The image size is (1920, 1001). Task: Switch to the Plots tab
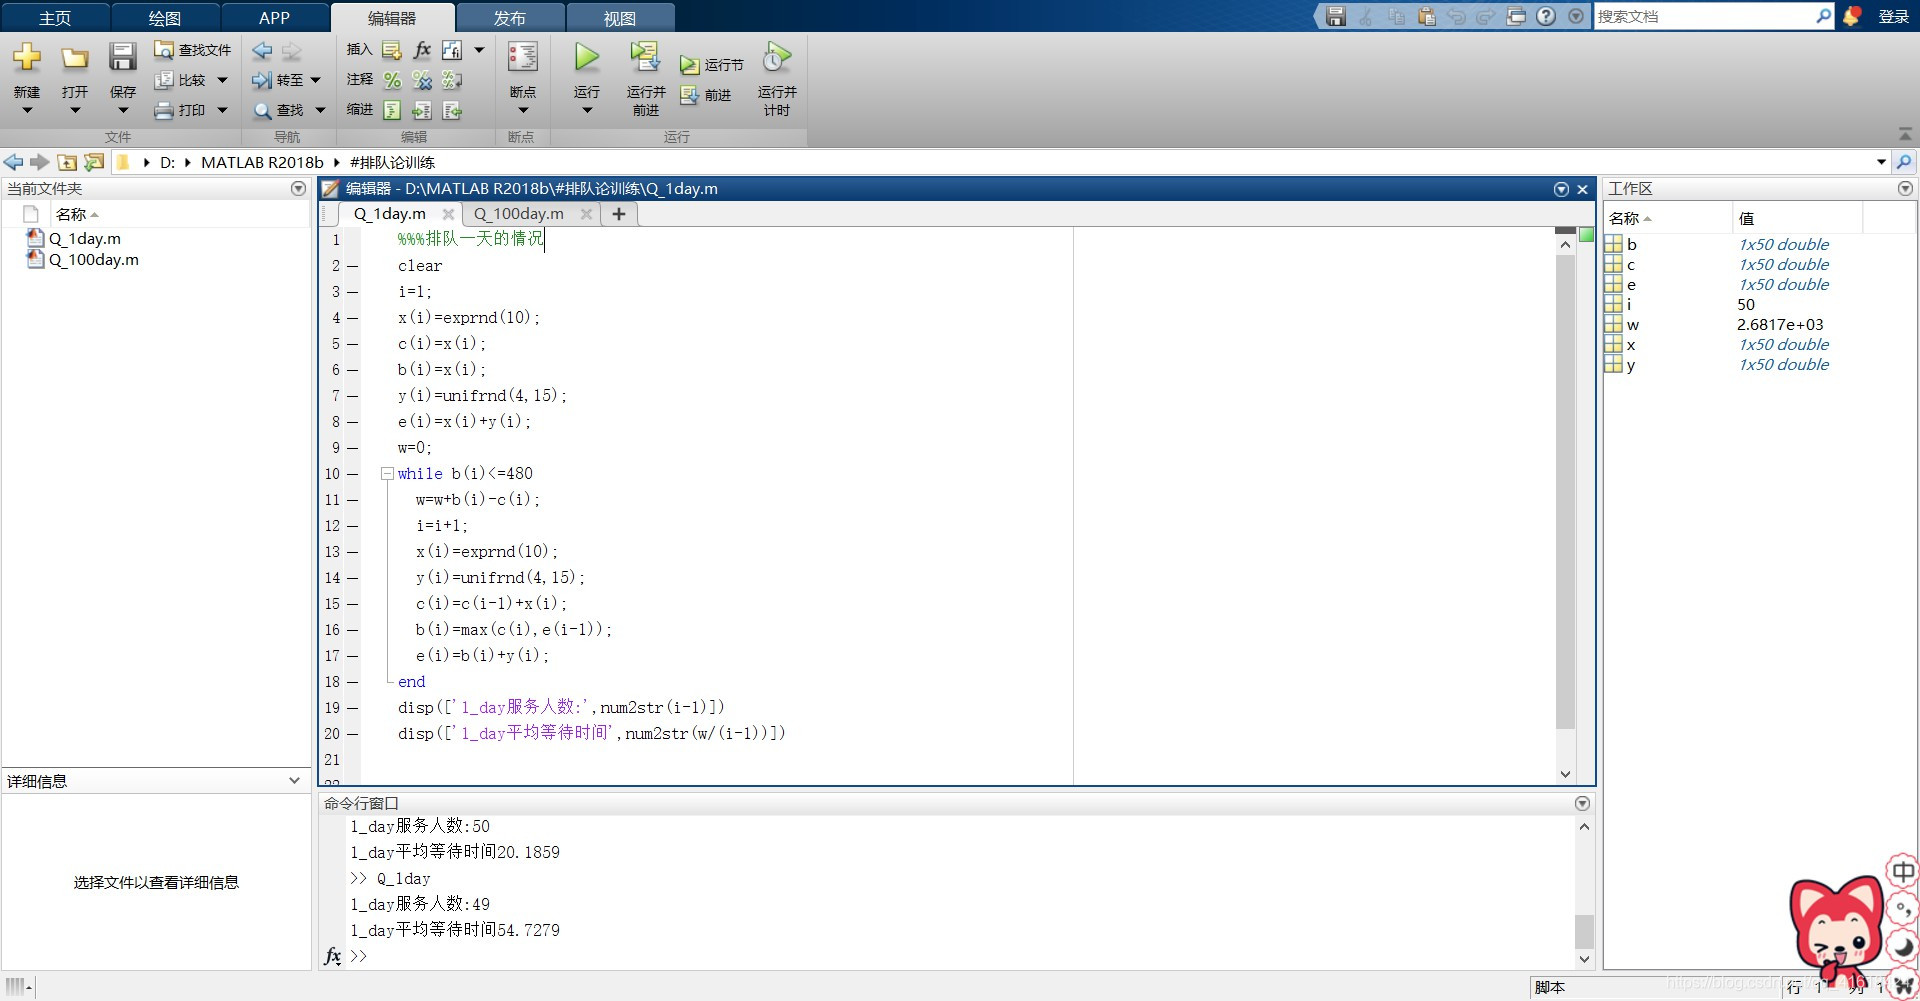click(165, 18)
